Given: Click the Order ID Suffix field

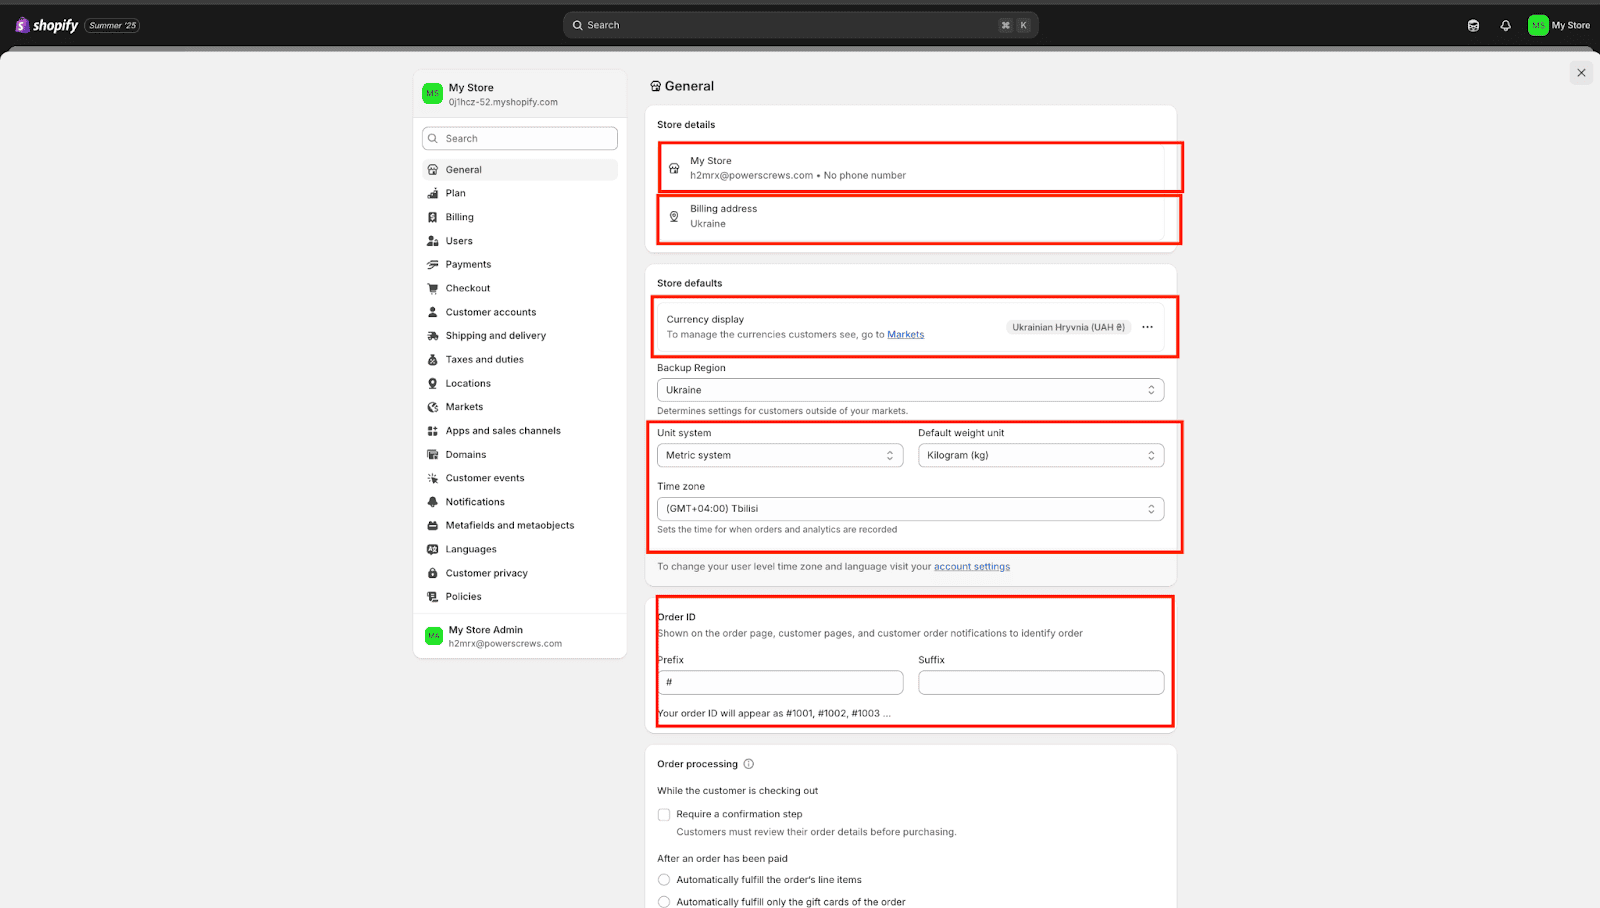Looking at the screenshot, I should point(1041,682).
